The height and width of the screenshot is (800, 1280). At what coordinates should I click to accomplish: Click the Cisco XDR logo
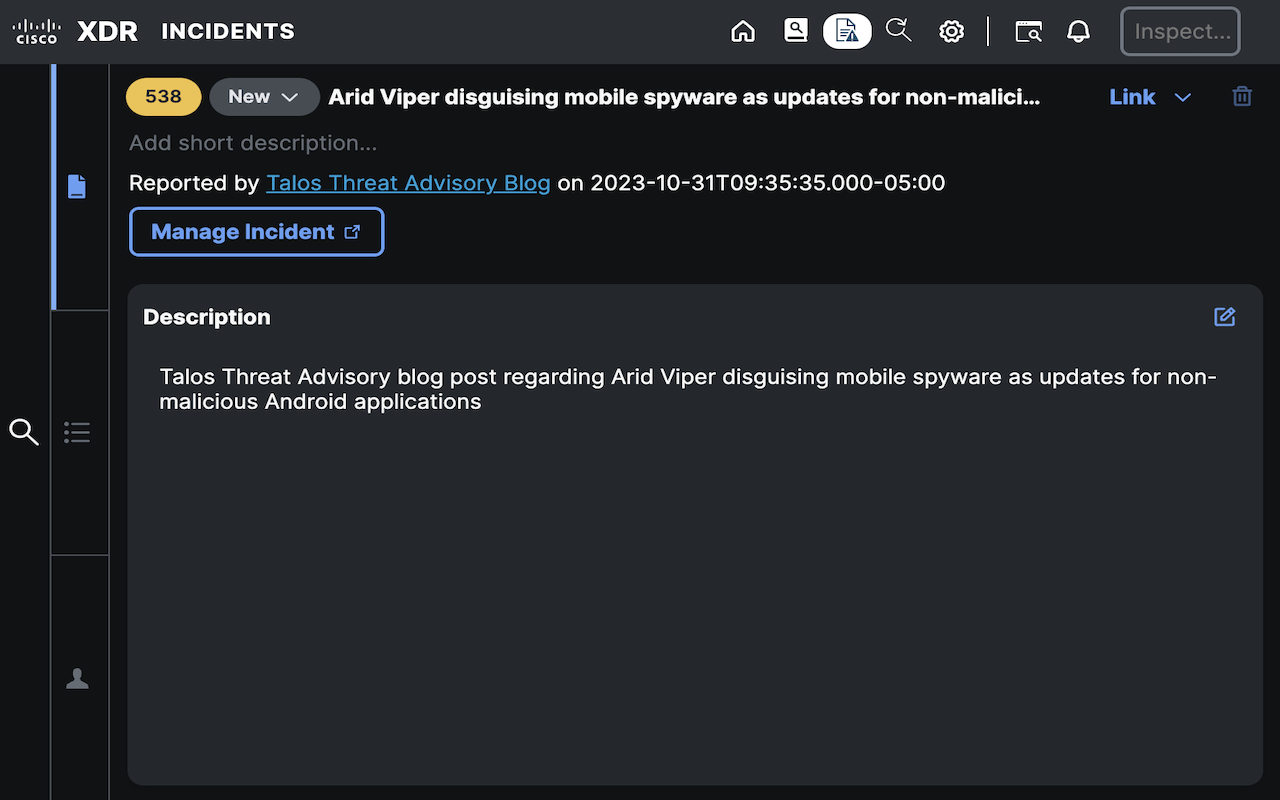[75, 31]
